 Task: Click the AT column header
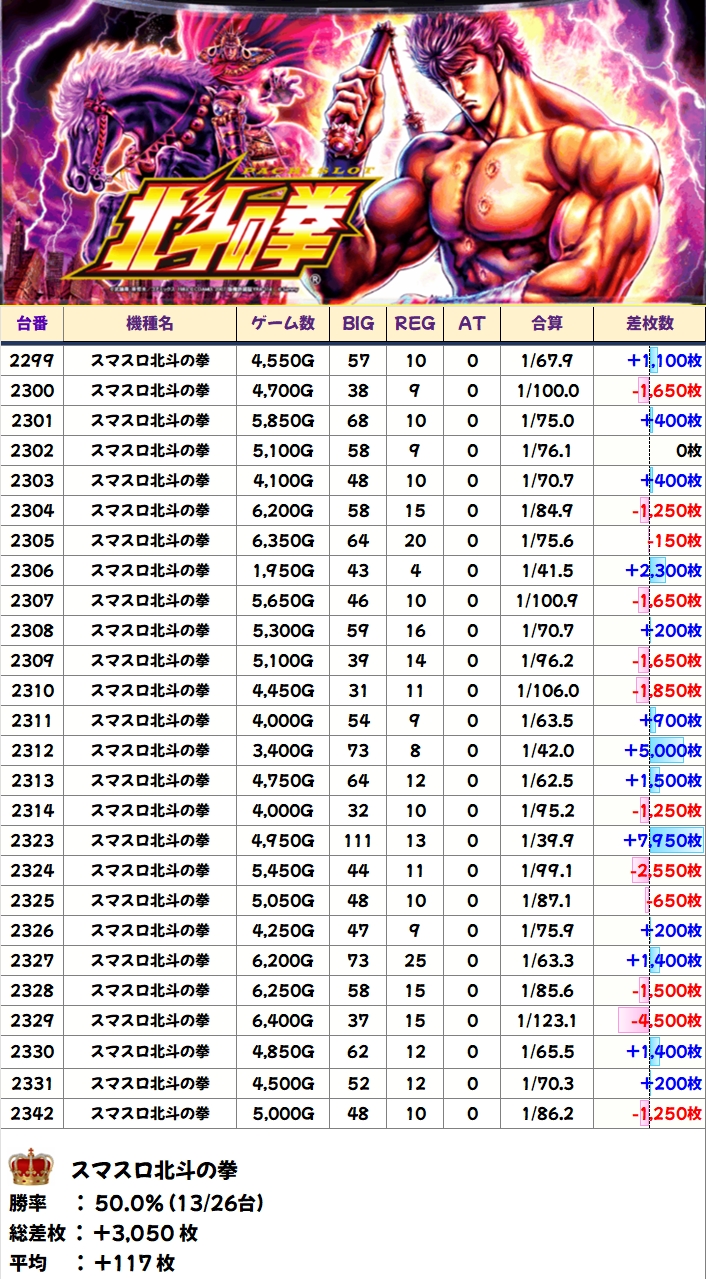click(x=471, y=324)
